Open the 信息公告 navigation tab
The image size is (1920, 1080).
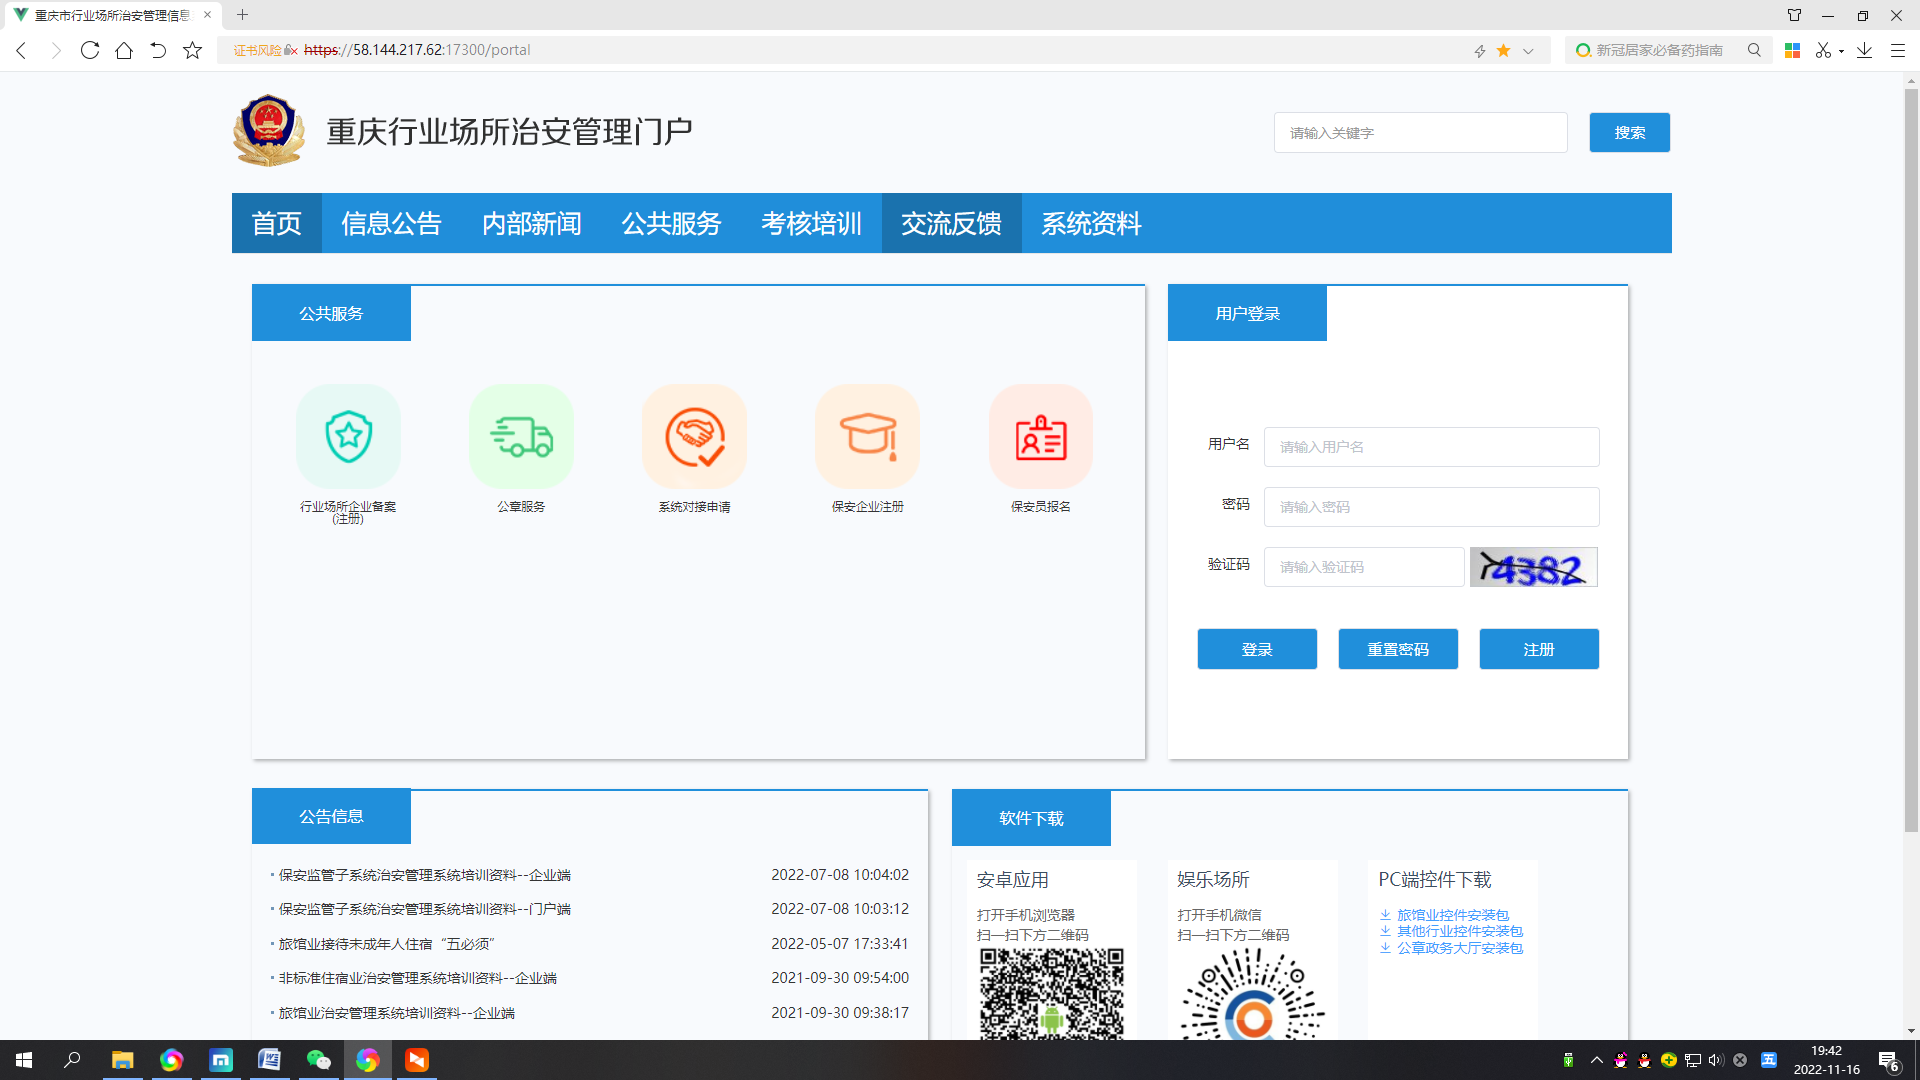(x=391, y=223)
